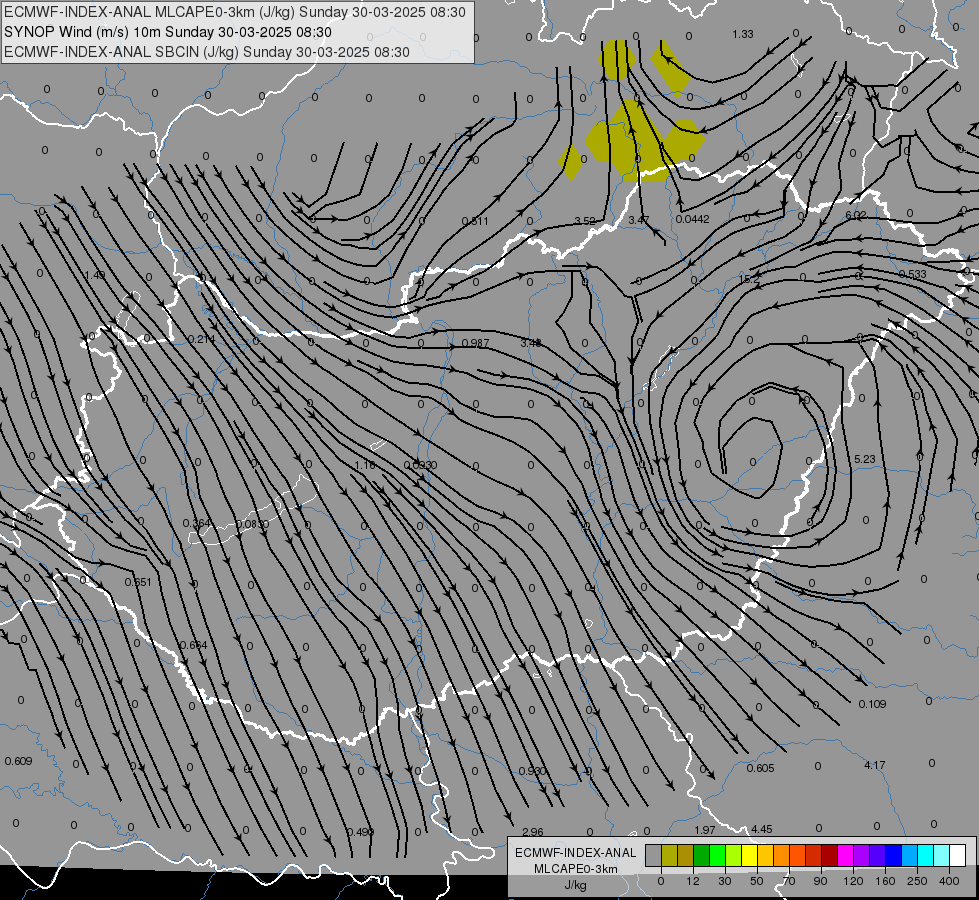Click the map value '0.511'
Screen dimensions: 979x900
coord(475,221)
